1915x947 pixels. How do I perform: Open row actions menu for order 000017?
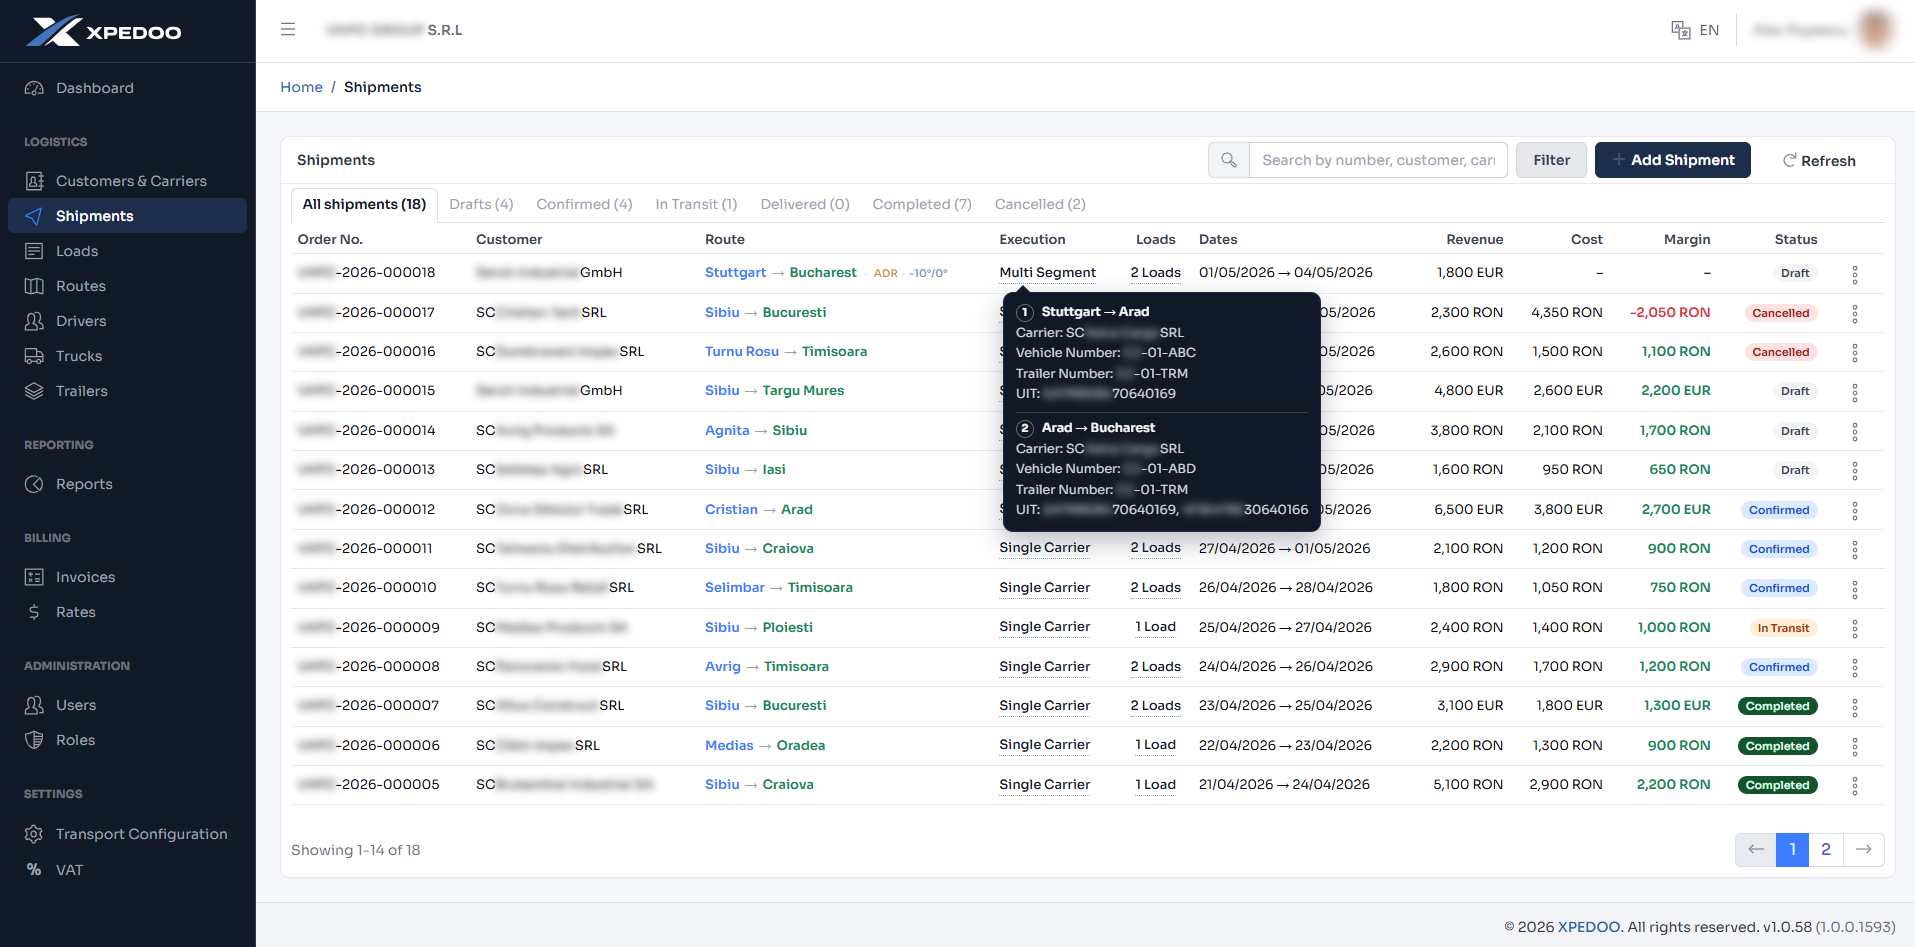(1855, 314)
